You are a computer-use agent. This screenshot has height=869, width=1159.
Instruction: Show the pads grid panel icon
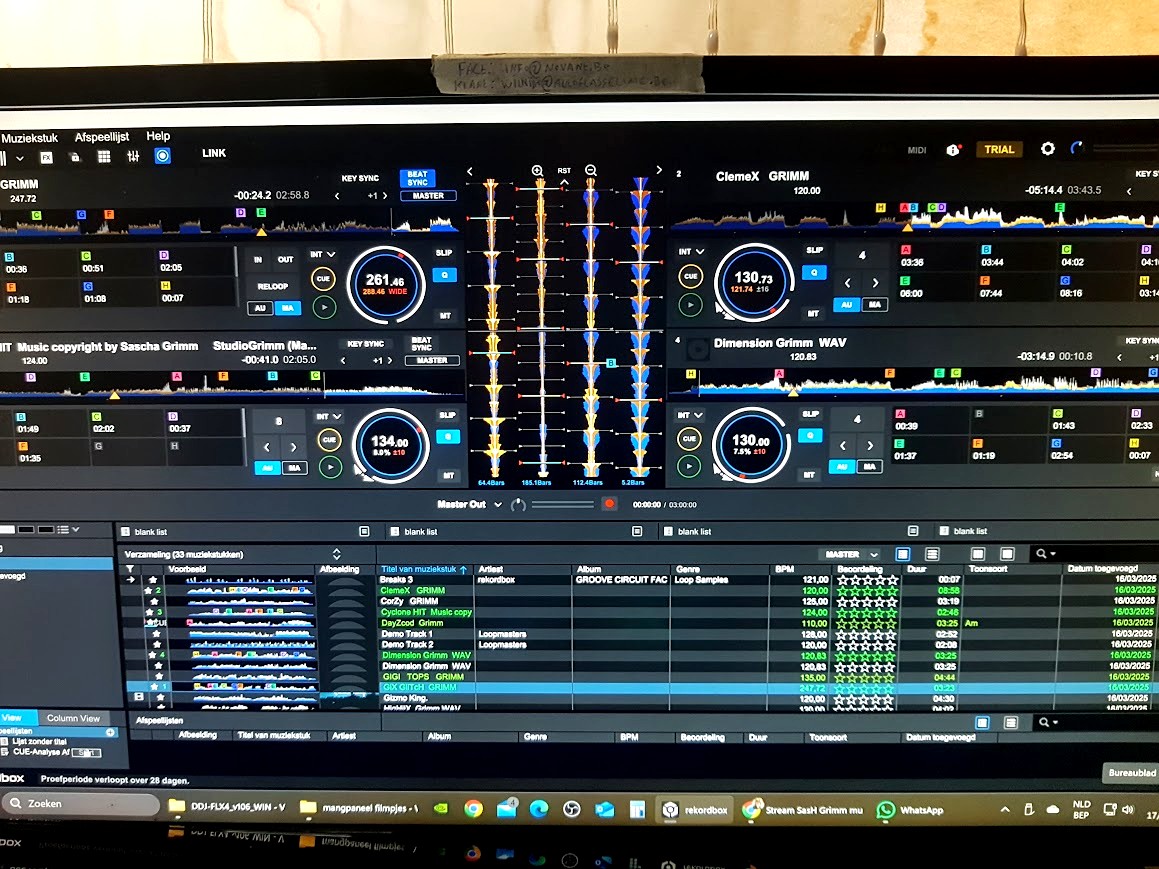point(104,157)
